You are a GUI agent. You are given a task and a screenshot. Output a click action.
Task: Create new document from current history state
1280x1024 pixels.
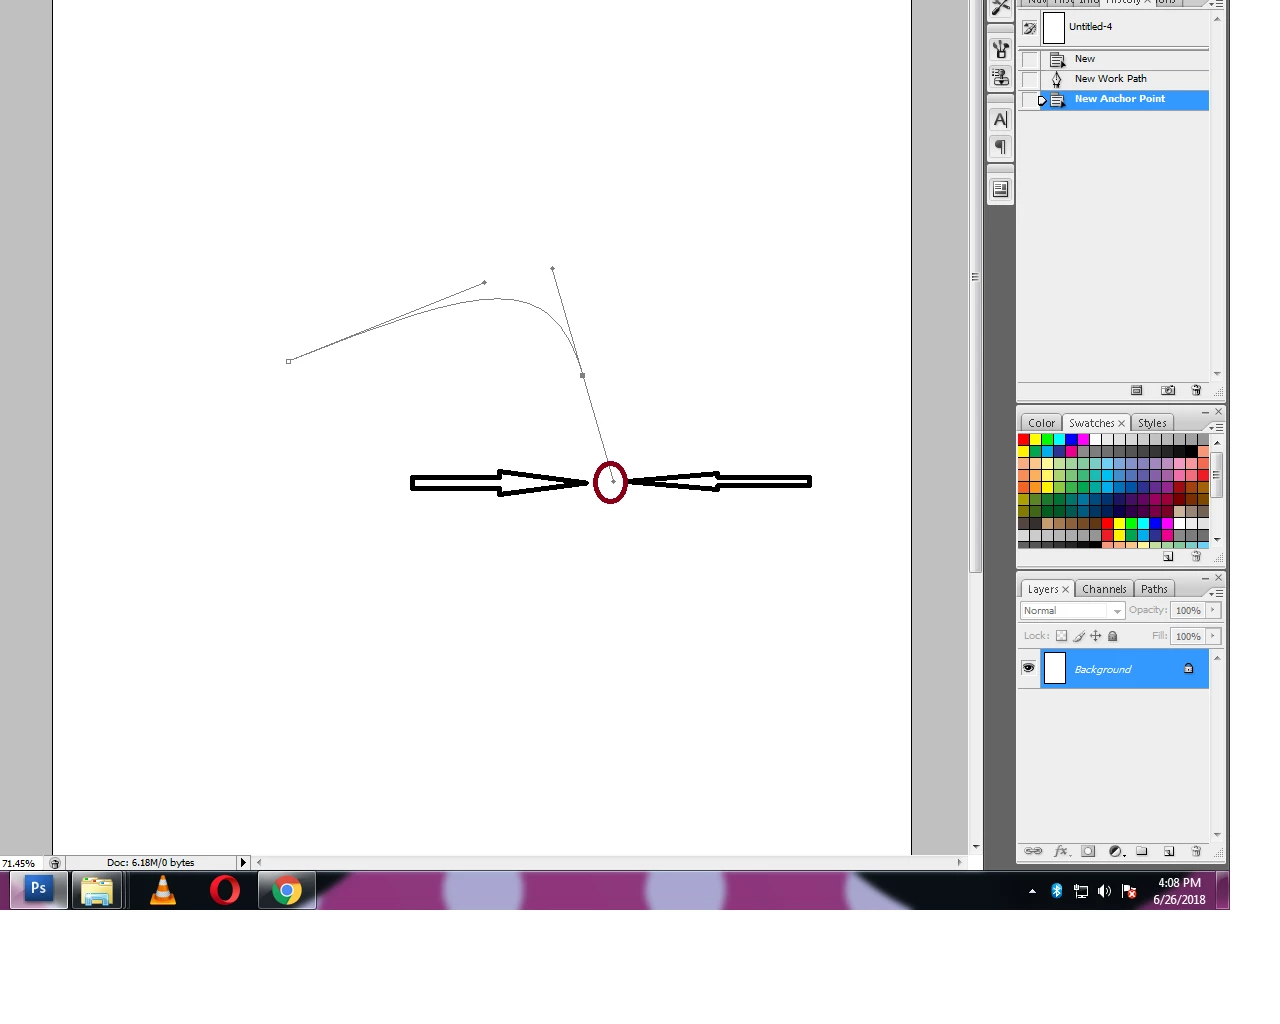tap(1136, 390)
